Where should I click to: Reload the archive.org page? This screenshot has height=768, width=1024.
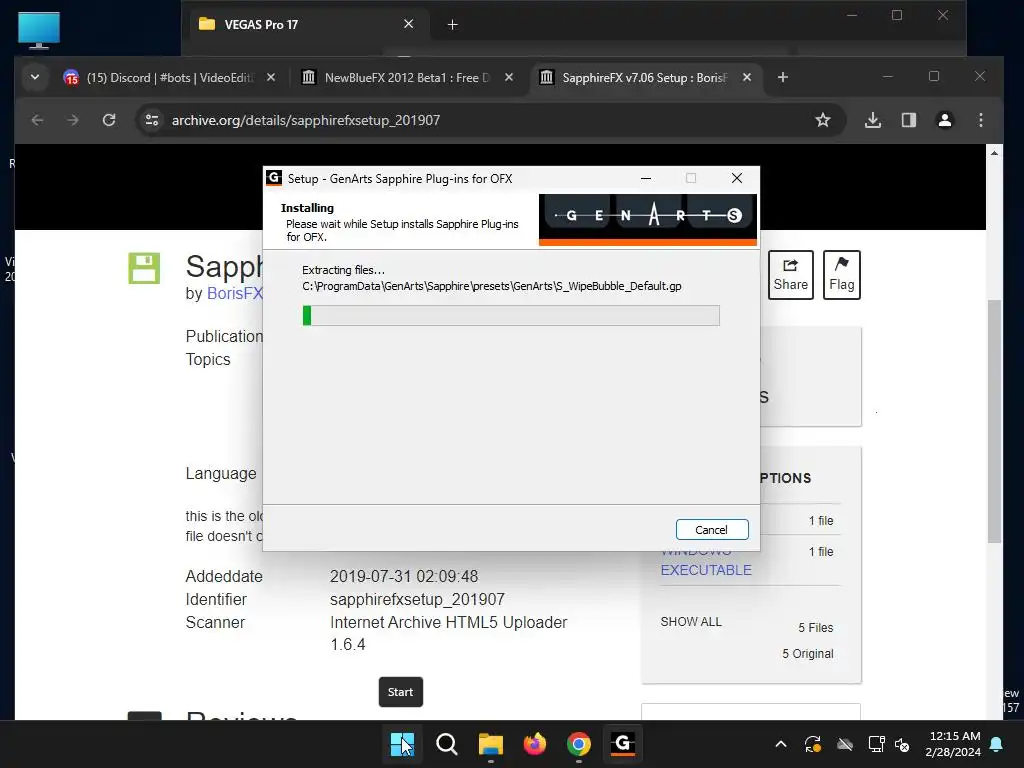[109, 120]
